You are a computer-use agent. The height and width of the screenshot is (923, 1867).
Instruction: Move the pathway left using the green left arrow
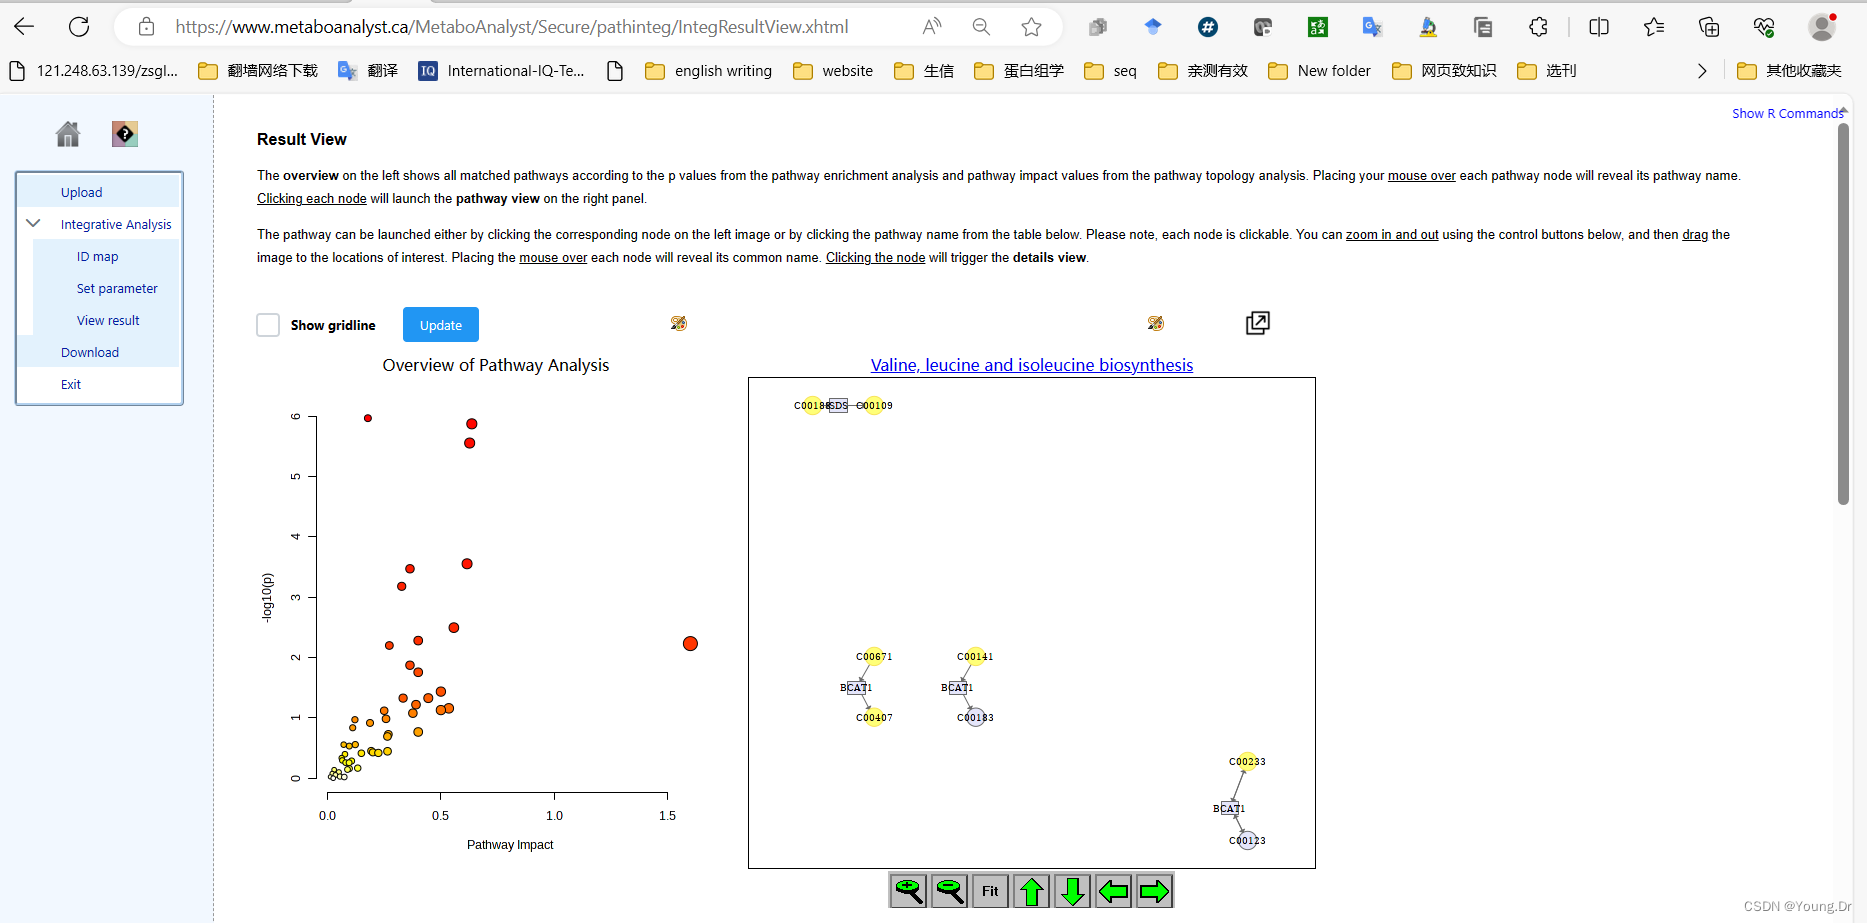coord(1113,890)
